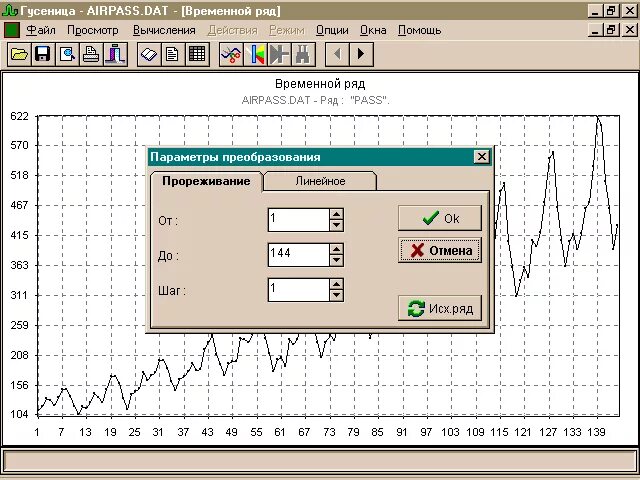
Task: Open the Помощь menu
Action: click(420, 30)
